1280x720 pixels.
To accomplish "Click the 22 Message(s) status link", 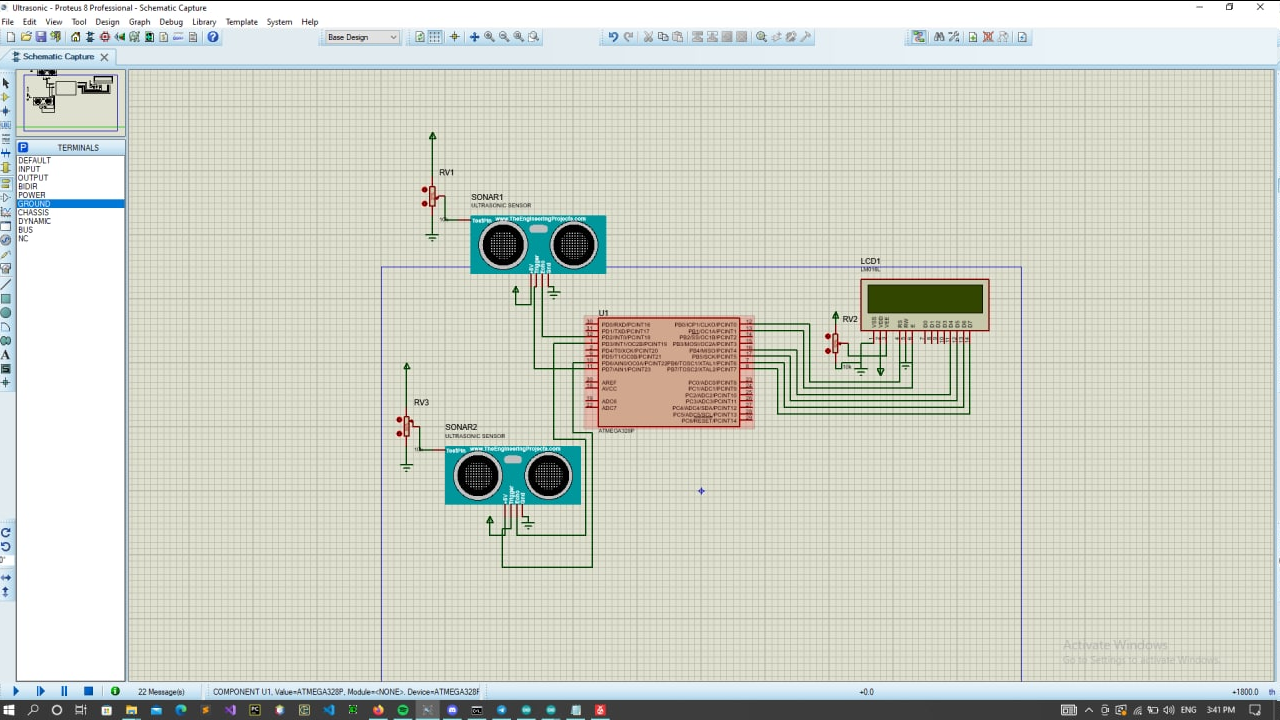I will (161, 692).
